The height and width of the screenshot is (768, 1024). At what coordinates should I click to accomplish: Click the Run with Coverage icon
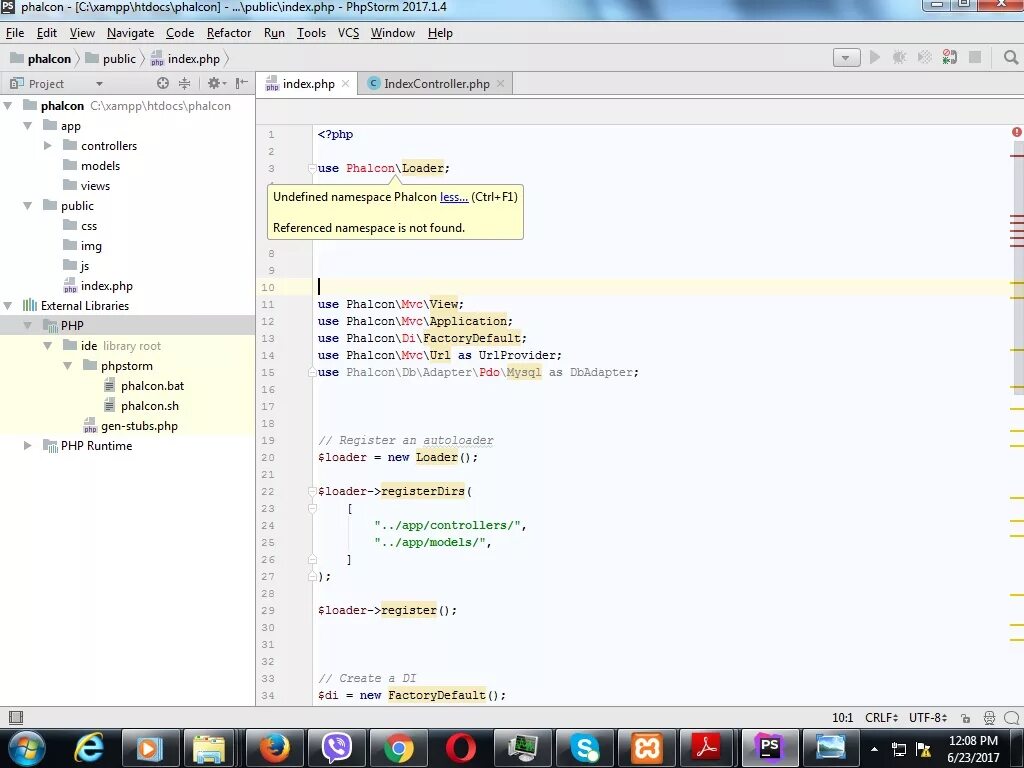pyautogui.click(x=925, y=57)
